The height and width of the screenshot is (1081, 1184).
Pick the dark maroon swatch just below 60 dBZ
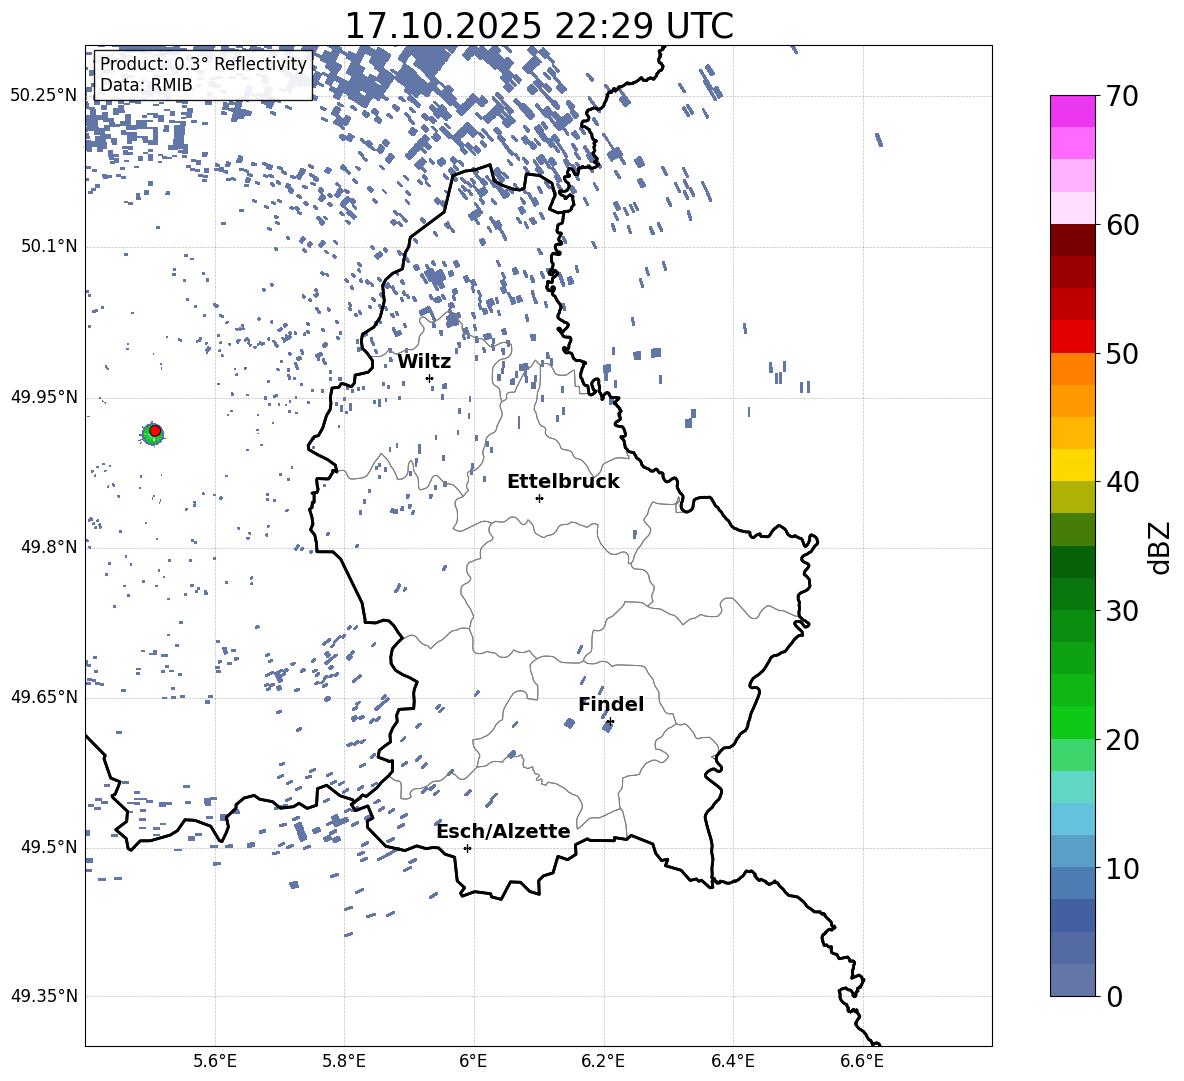[x=1072, y=240]
